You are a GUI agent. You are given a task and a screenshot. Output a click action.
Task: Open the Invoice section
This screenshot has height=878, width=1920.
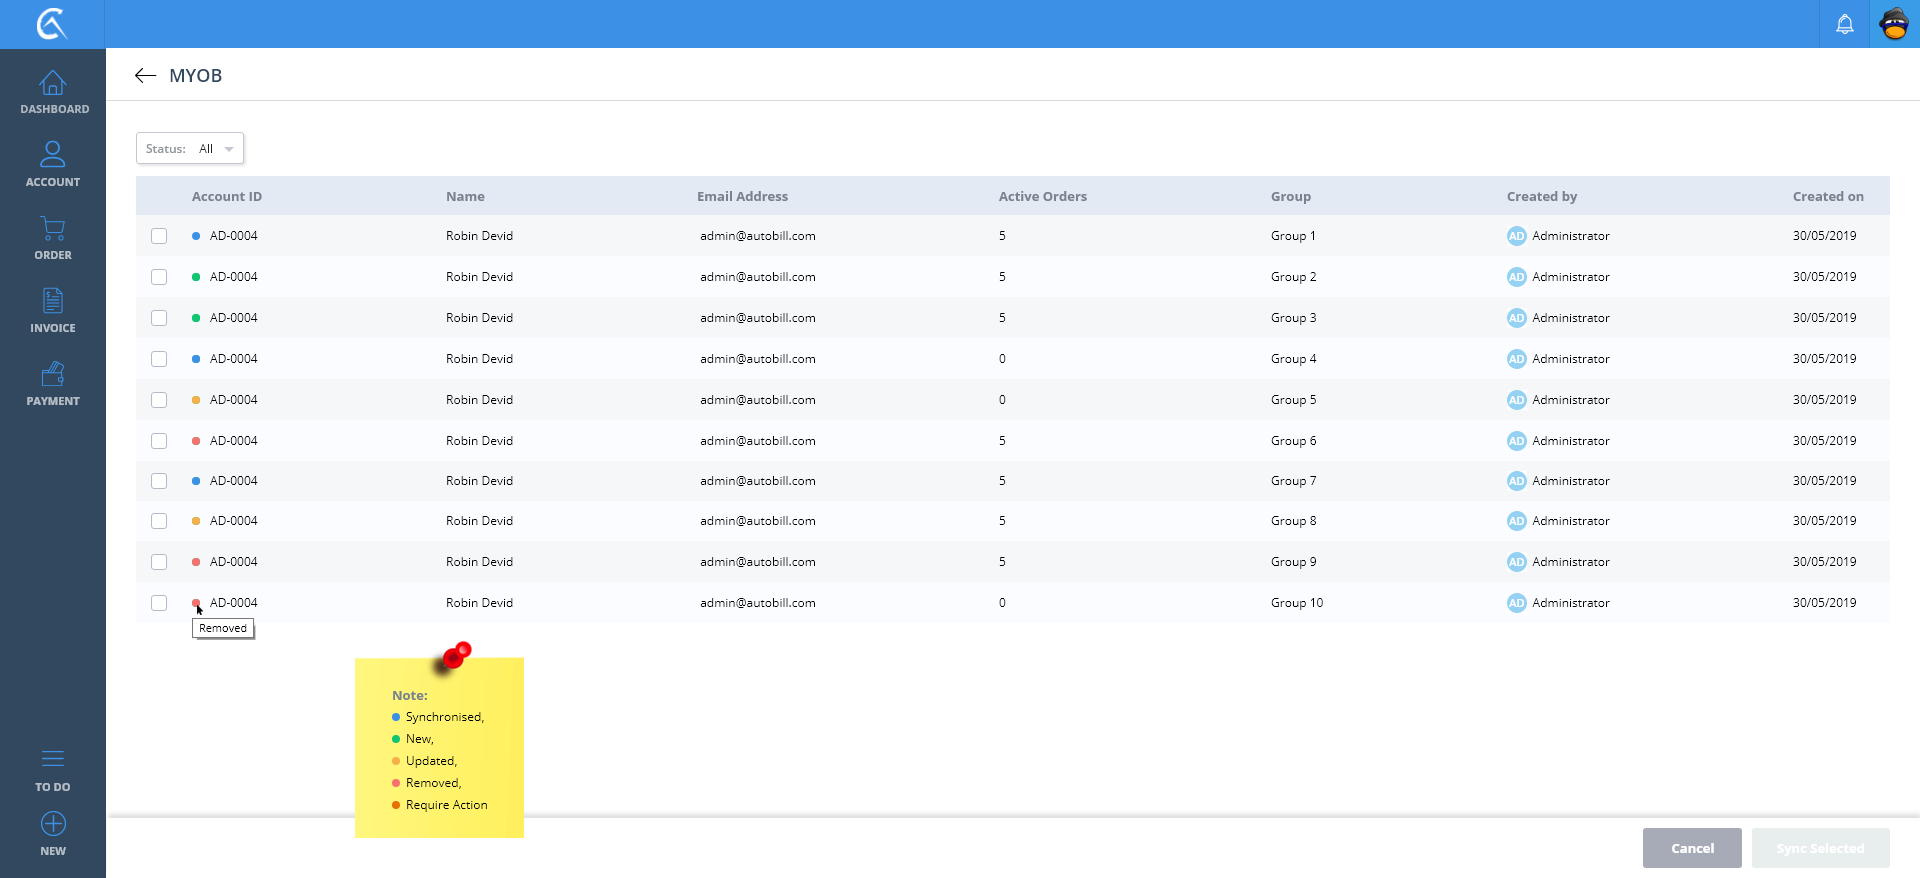(x=53, y=302)
